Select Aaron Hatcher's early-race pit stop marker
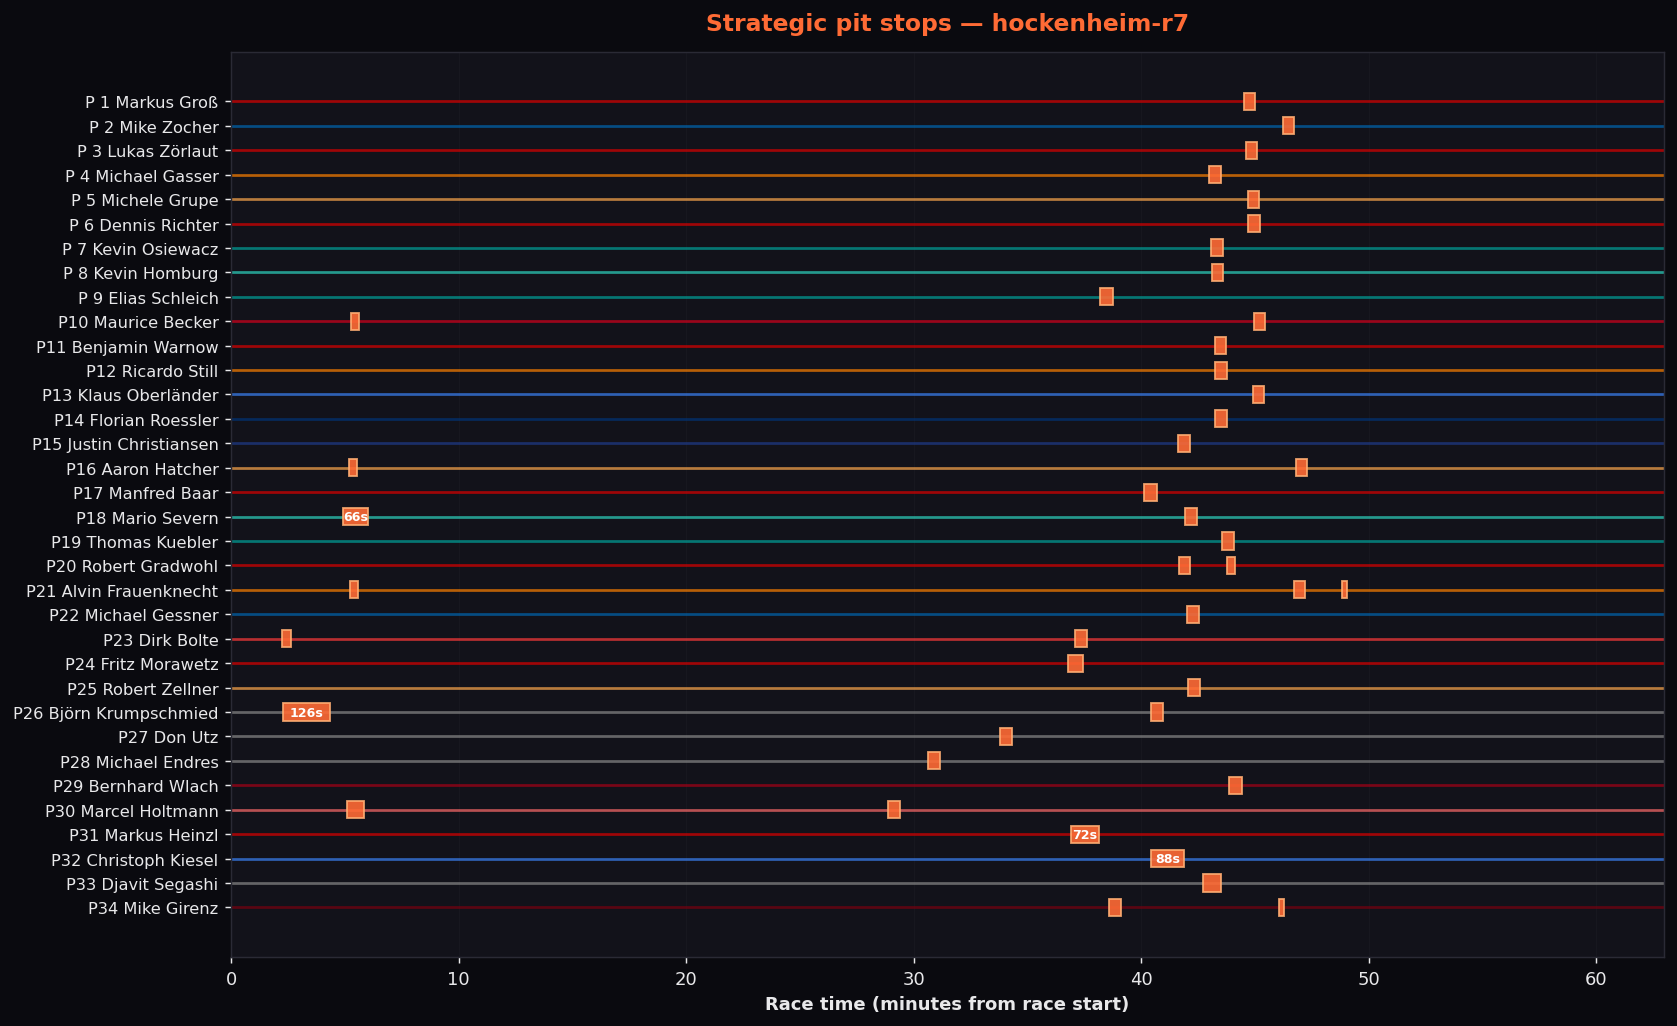Screen dimensions: 1677x1026 (x=353, y=468)
